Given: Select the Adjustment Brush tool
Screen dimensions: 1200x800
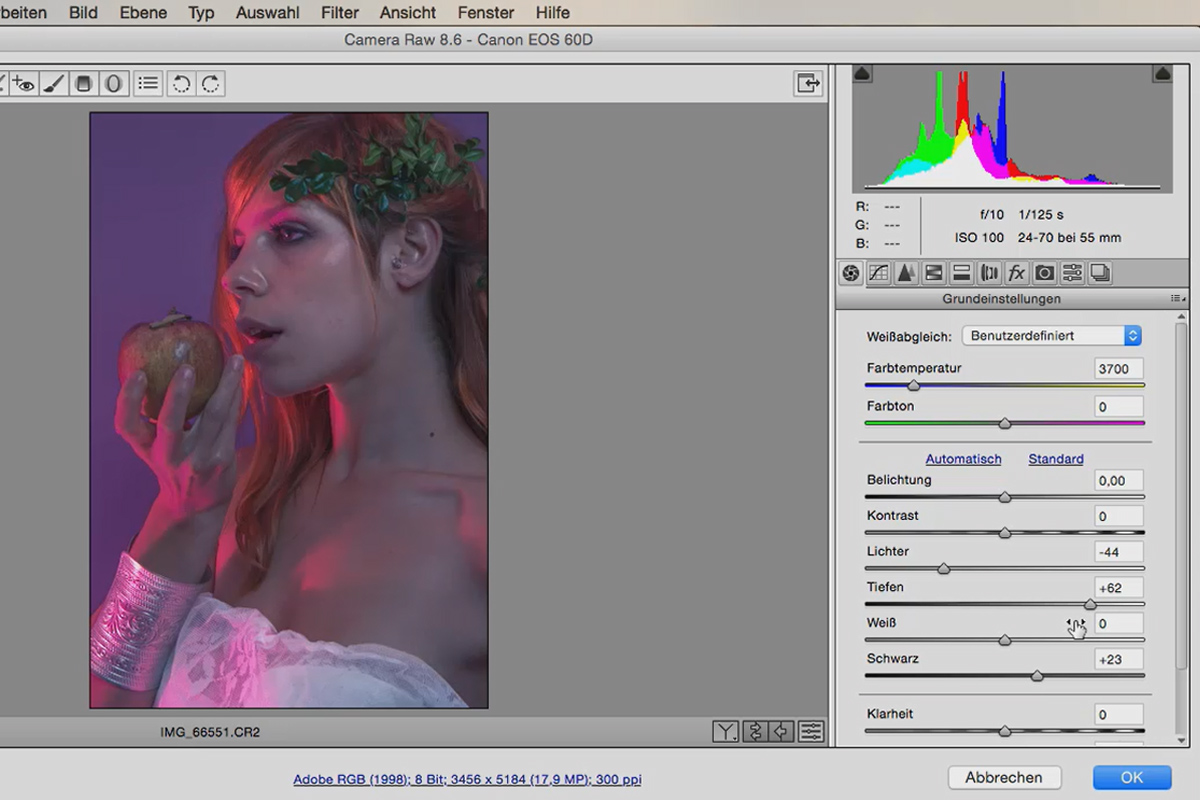Looking at the screenshot, I should point(54,84).
